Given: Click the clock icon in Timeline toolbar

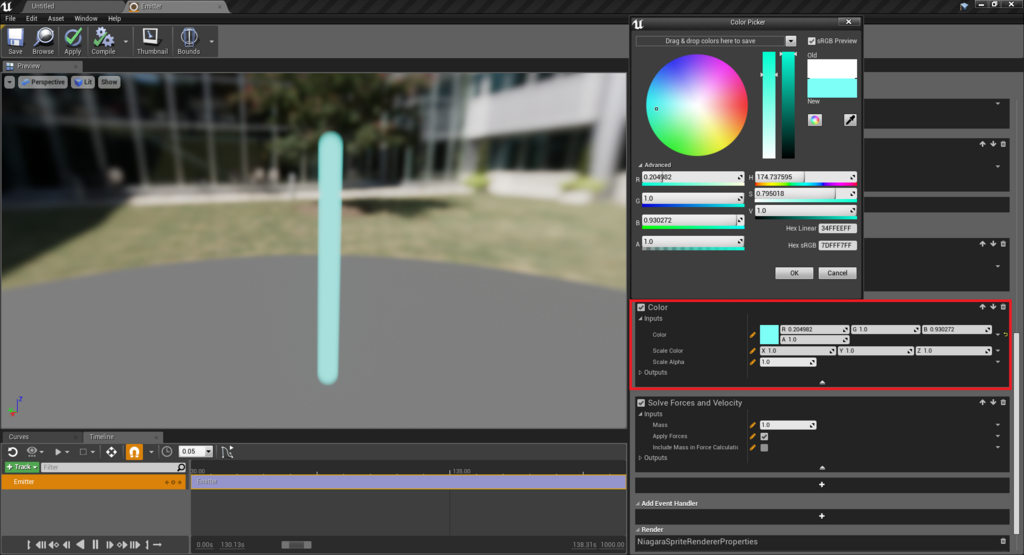Looking at the screenshot, I should pos(167,452).
